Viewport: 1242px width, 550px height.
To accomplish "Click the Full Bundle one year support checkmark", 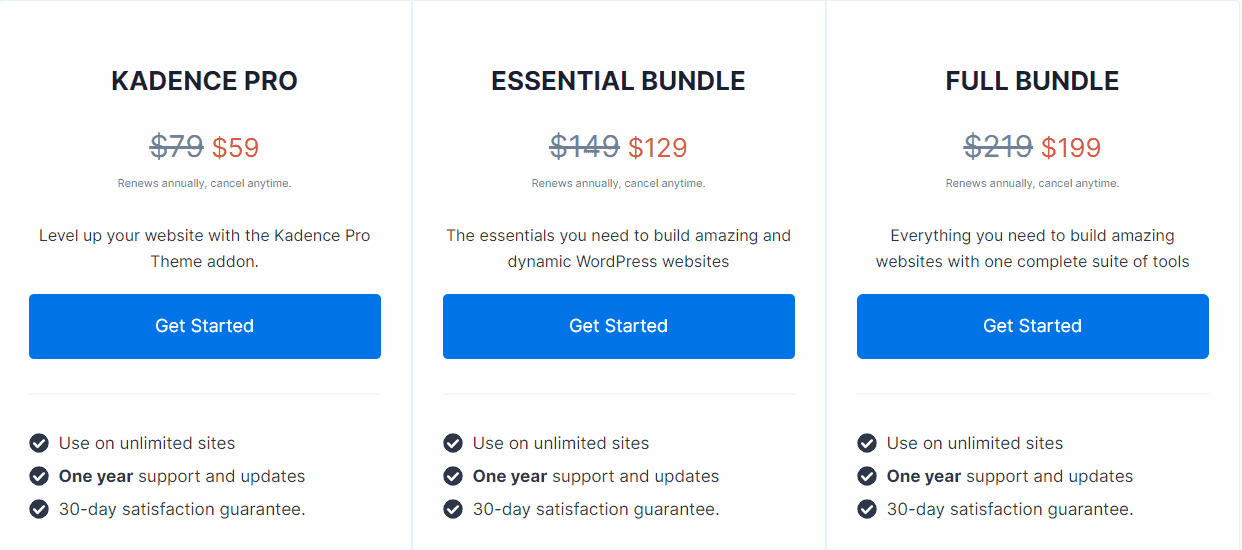I will pos(867,476).
